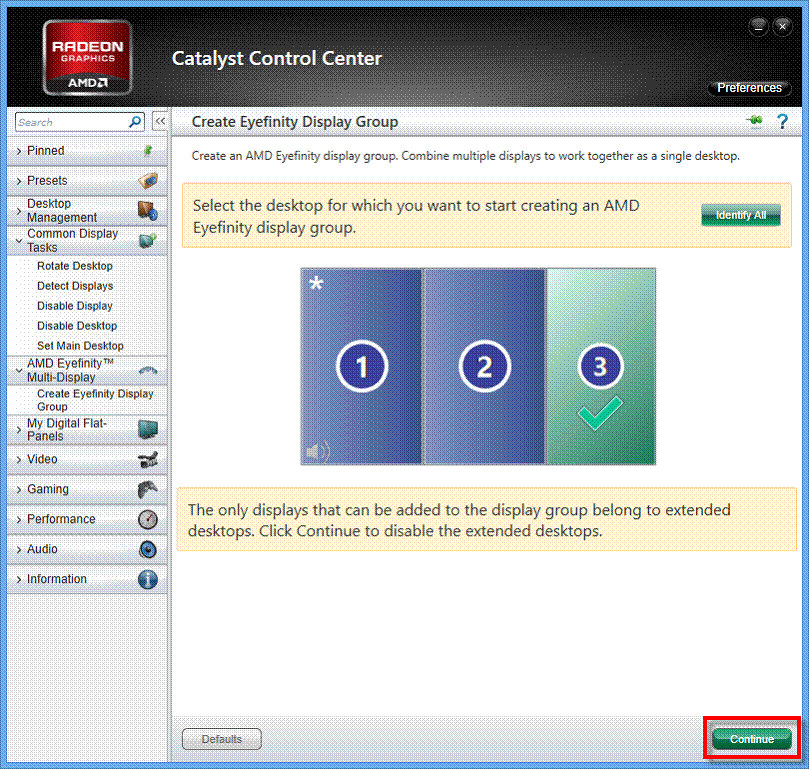Image resolution: width=810 pixels, height=770 pixels.
Task: Click the Defaults button
Action: (x=222, y=739)
